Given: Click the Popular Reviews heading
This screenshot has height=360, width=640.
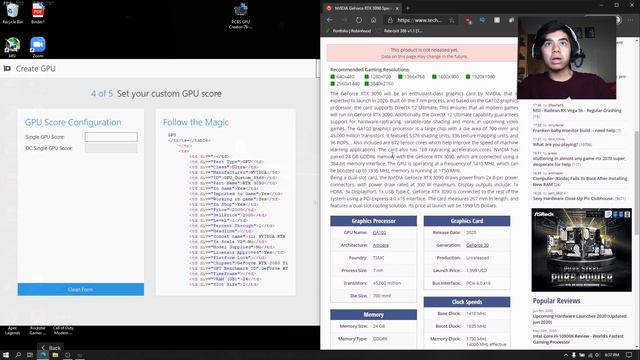Looking at the screenshot, I should coord(556,301).
